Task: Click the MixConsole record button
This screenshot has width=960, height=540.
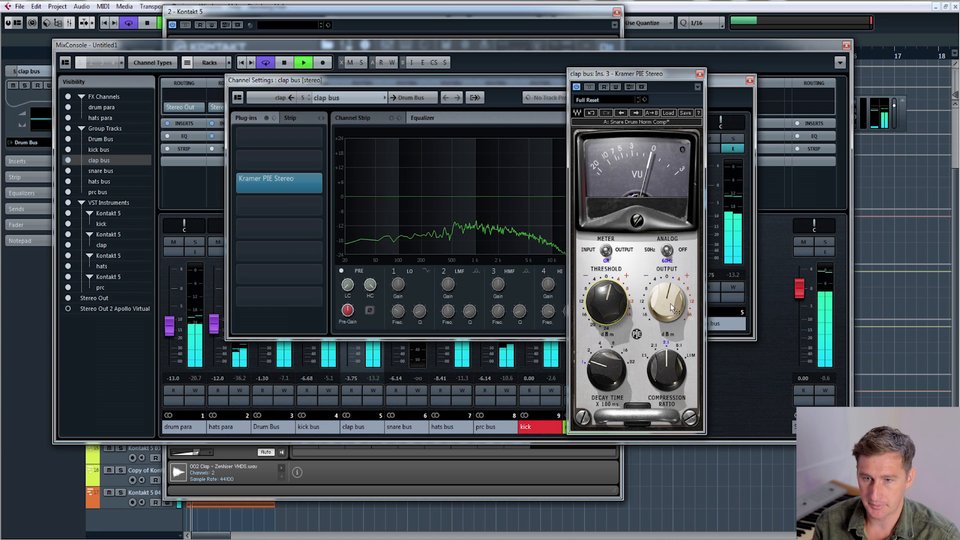Action: tap(323, 62)
